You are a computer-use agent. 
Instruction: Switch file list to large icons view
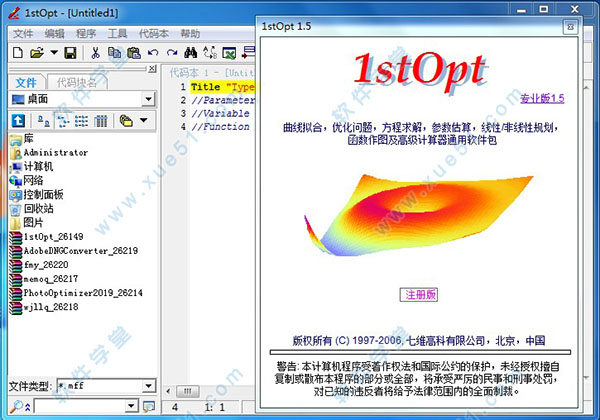(44, 121)
